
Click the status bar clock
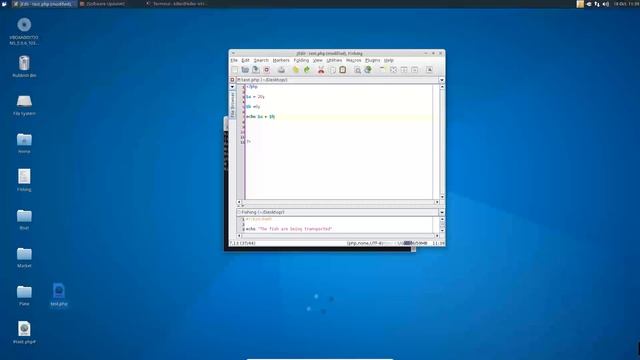[x=438, y=243]
